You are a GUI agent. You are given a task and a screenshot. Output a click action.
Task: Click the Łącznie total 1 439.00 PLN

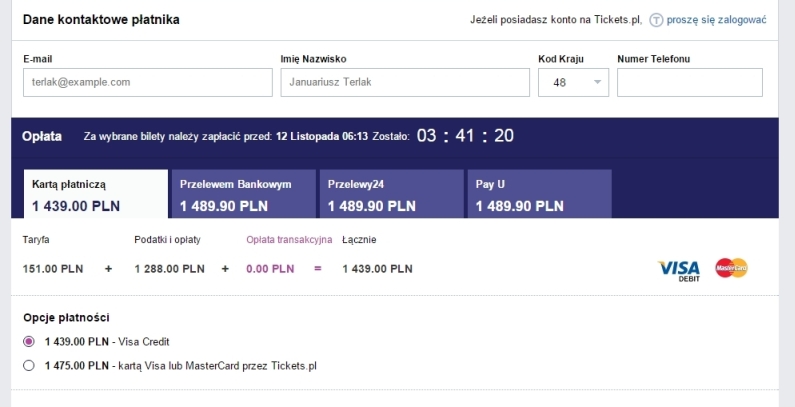click(x=377, y=269)
